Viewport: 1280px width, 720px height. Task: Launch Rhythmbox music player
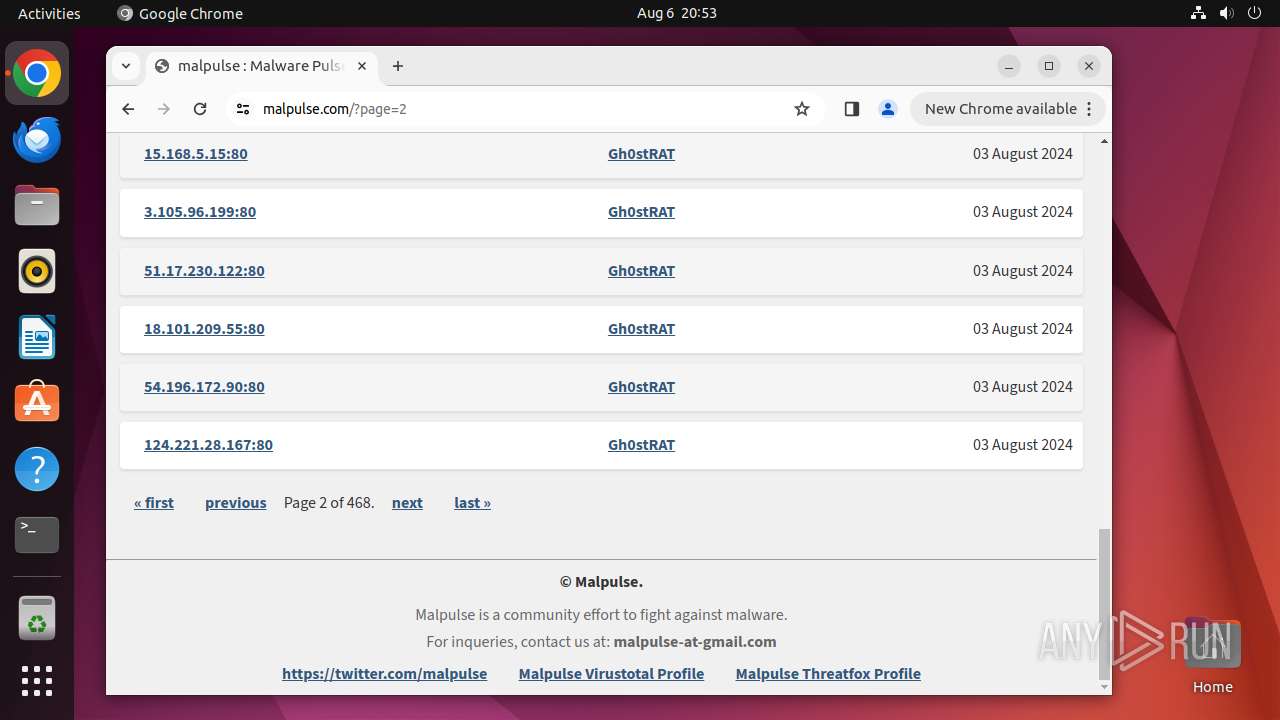pos(37,272)
